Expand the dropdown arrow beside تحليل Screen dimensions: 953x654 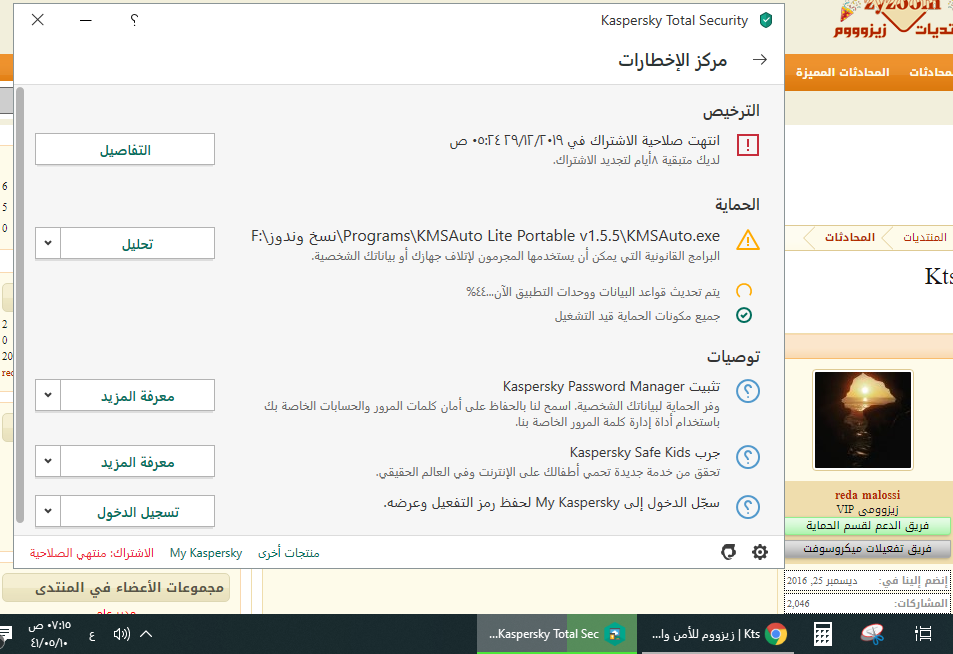48,243
